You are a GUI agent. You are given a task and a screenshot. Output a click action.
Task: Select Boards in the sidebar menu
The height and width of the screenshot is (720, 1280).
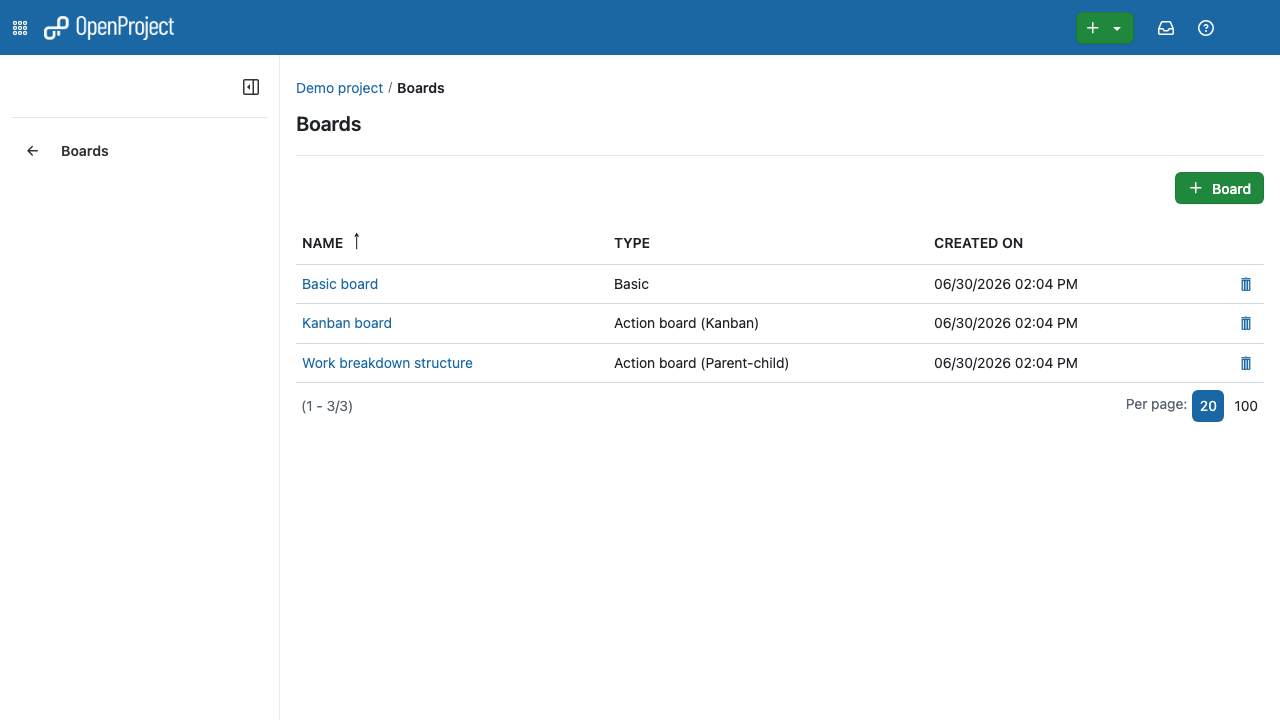(x=85, y=151)
